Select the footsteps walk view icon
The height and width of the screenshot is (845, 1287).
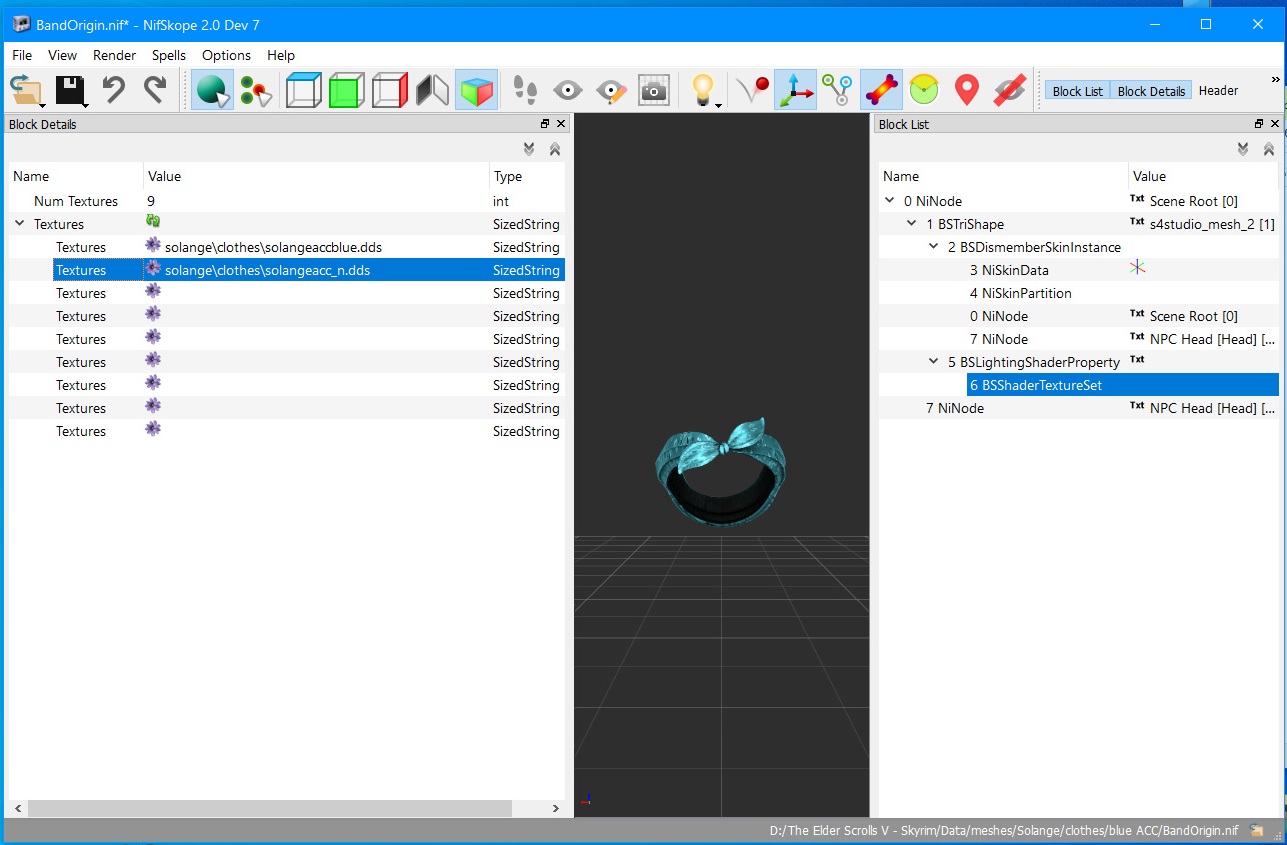pyautogui.click(x=525, y=91)
